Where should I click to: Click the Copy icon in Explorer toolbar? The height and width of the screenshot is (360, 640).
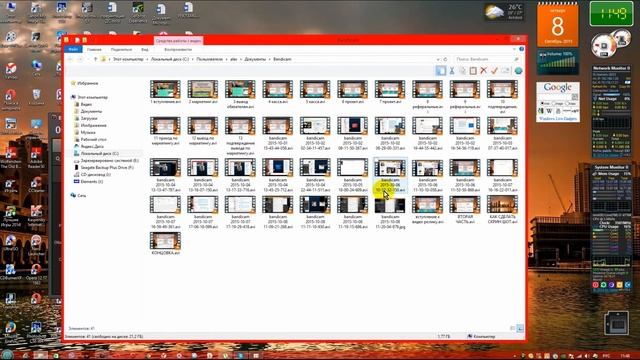[462, 71]
